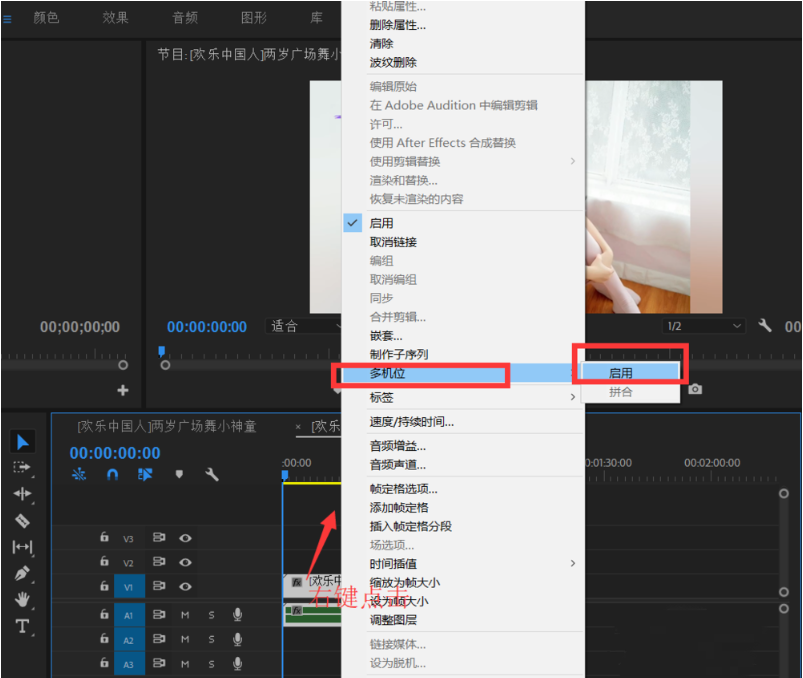The height and width of the screenshot is (678, 803).
Task: Open the 1/2 playback resolution dropdown
Action: tap(703, 324)
